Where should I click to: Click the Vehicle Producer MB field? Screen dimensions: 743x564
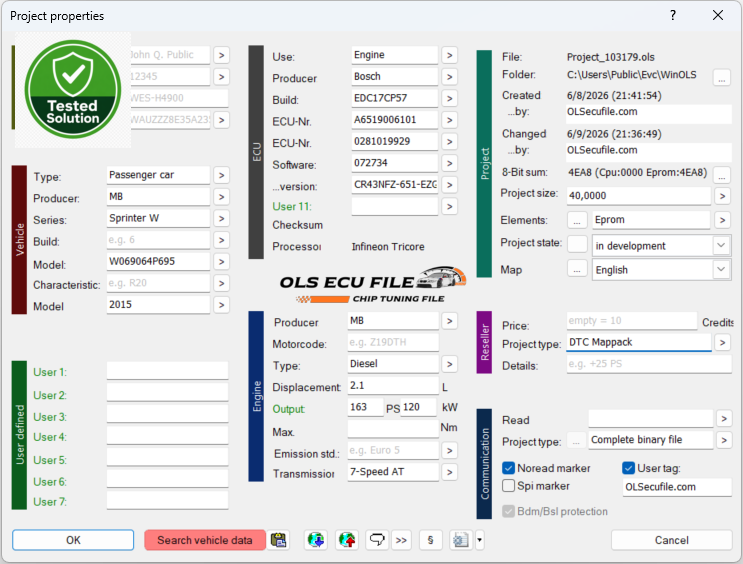point(158,197)
